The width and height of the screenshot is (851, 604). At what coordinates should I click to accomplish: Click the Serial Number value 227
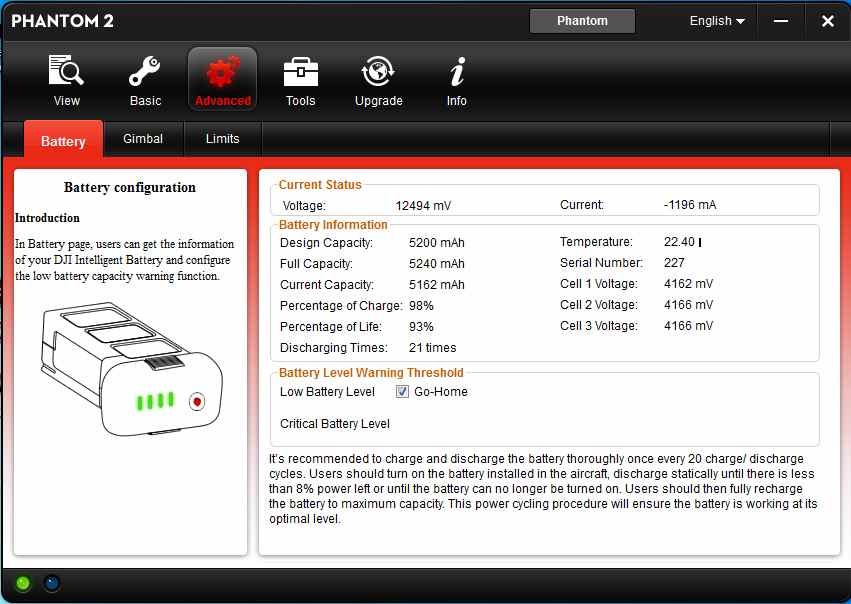[x=674, y=263]
